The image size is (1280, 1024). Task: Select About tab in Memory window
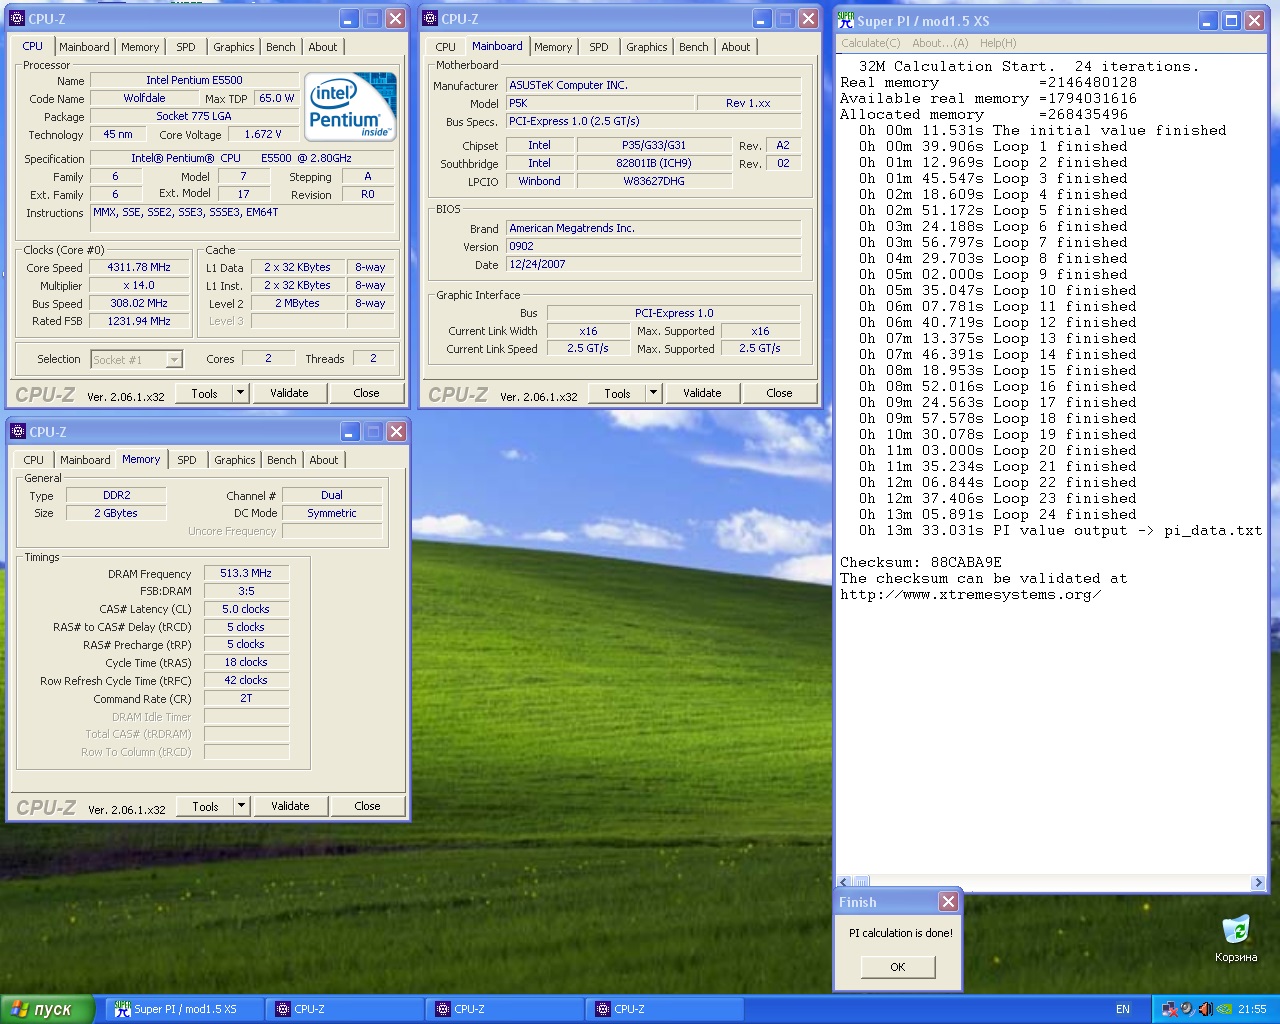[324, 460]
